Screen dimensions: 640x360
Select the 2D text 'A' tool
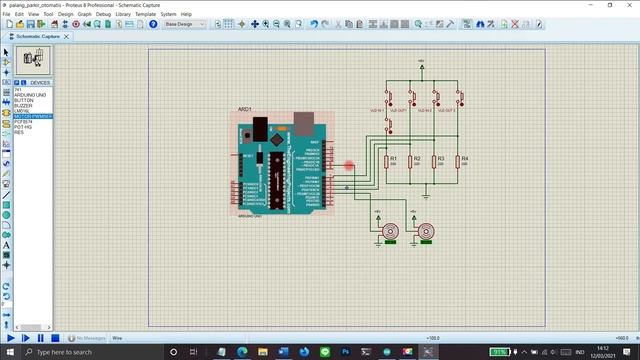pyautogui.click(x=6, y=245)
